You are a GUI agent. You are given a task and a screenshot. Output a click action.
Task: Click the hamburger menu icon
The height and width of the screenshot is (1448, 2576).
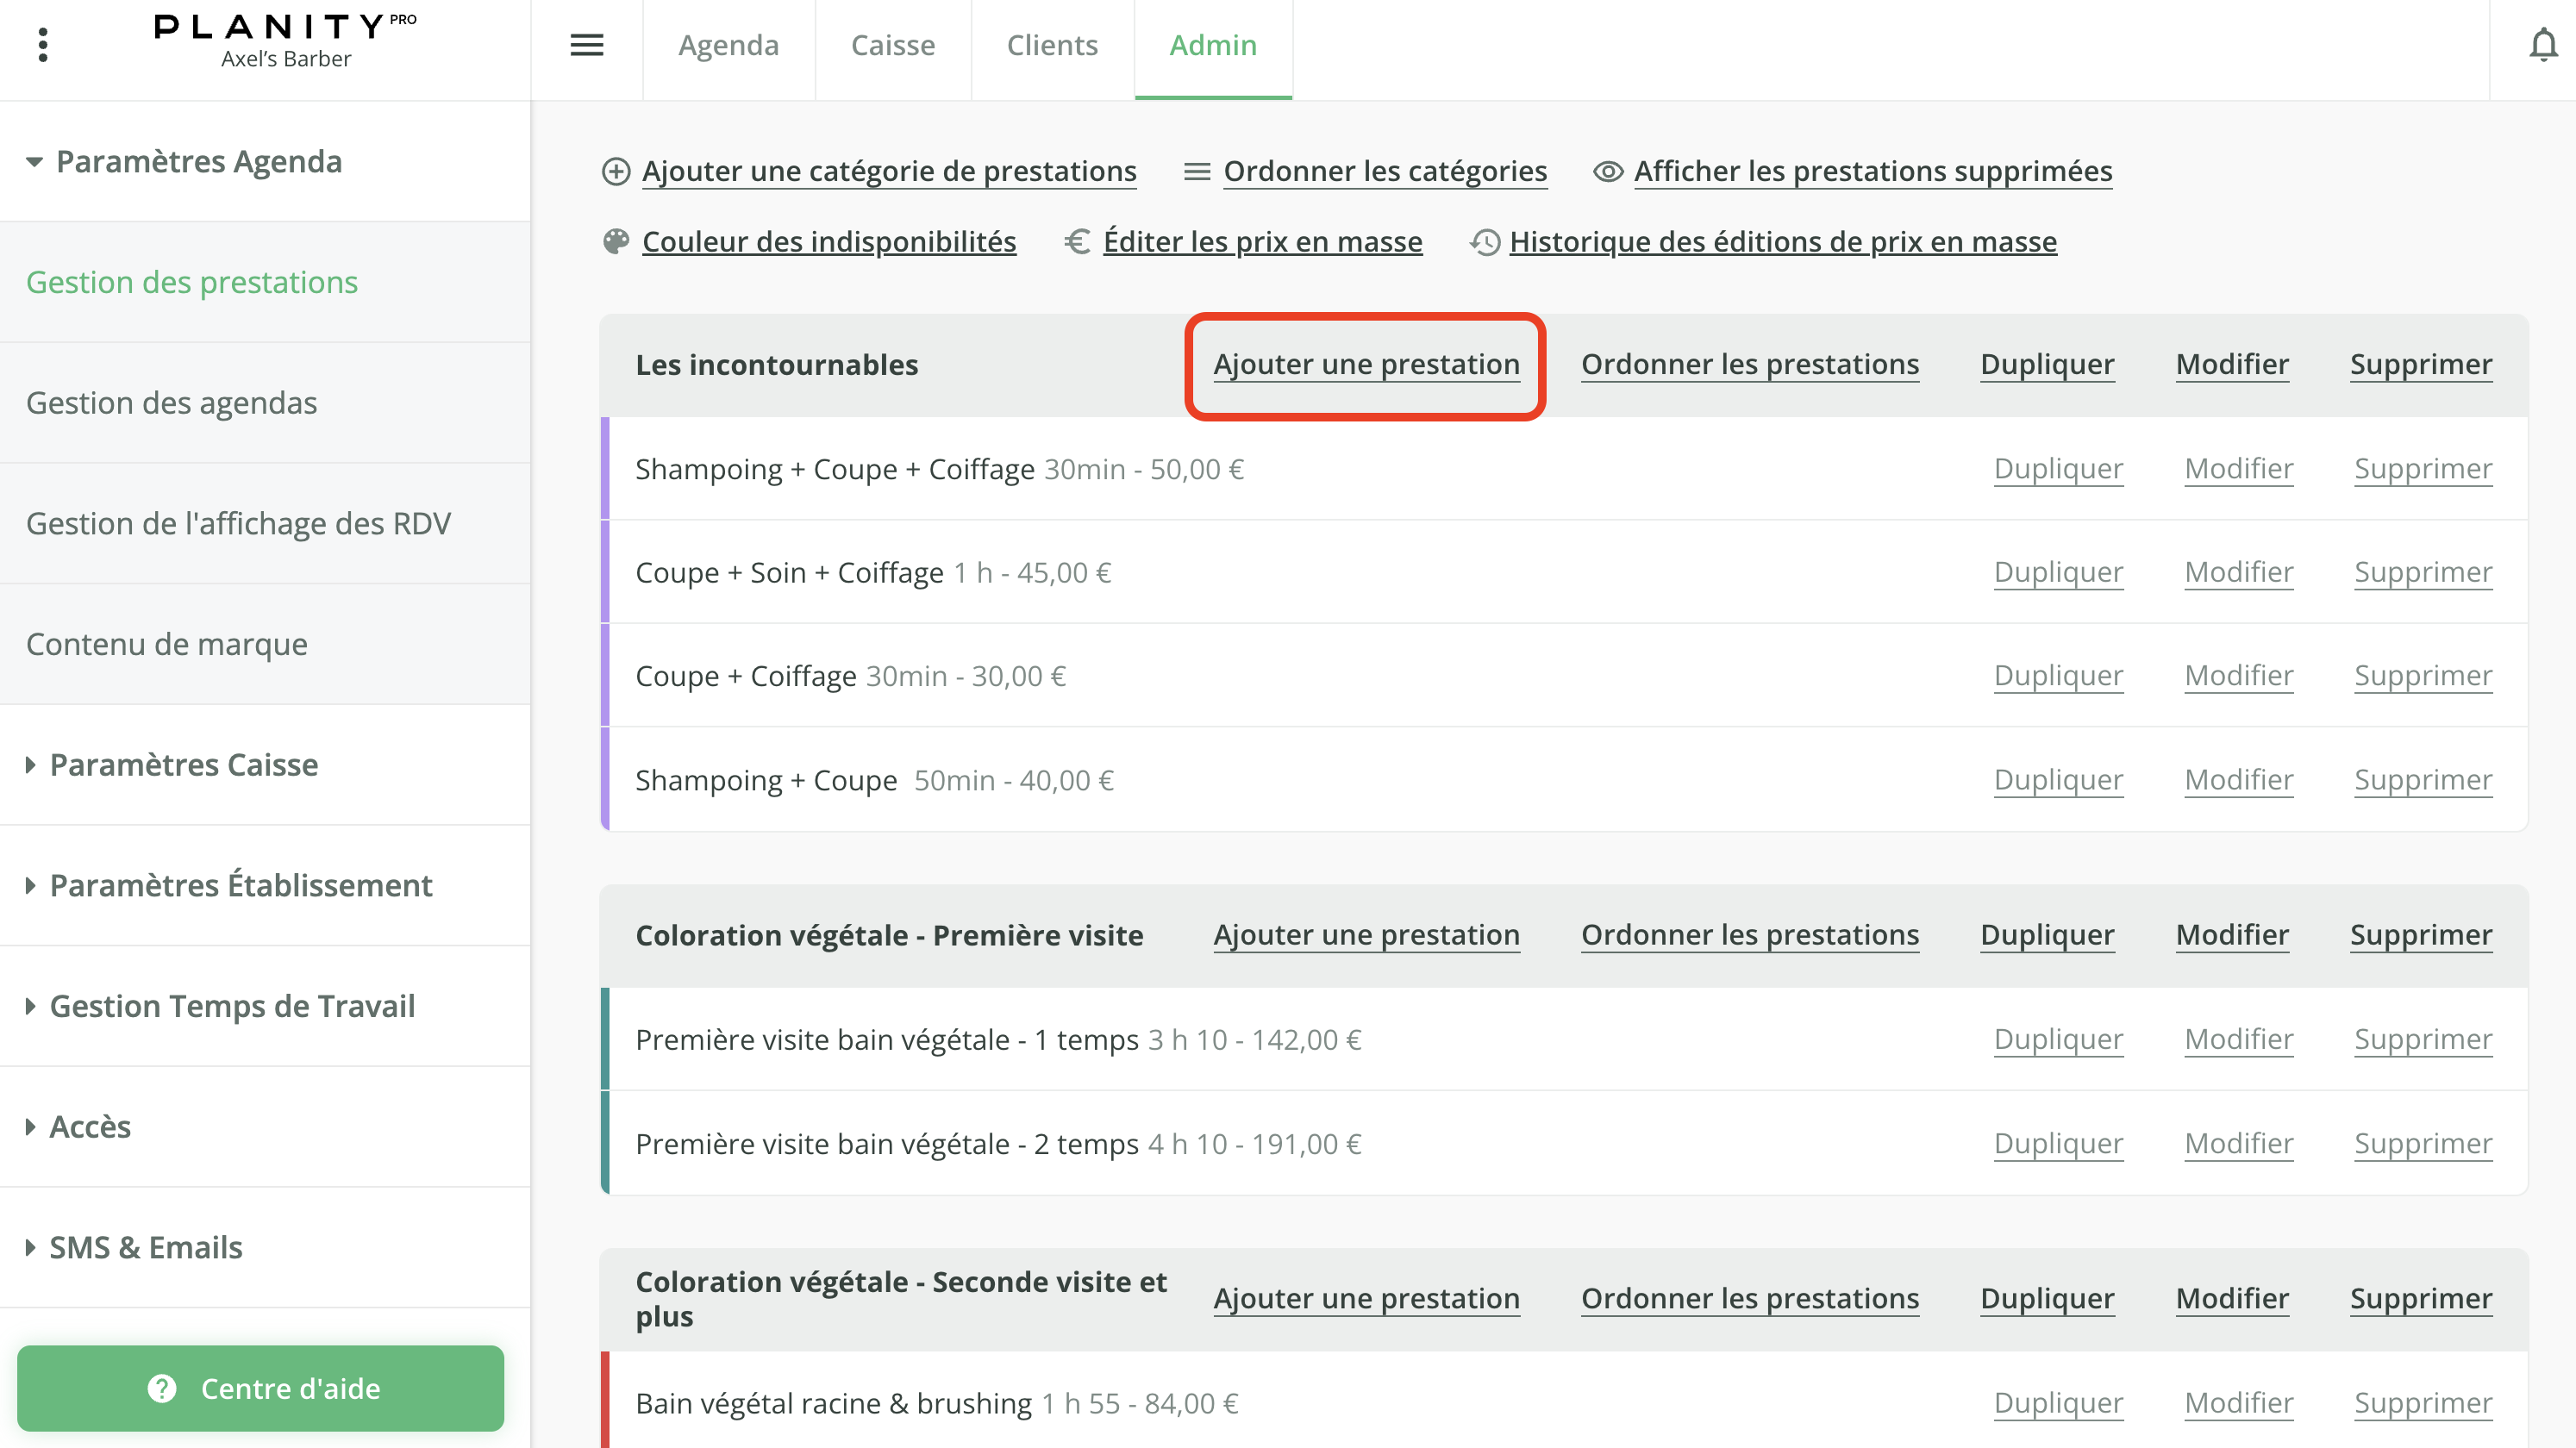pos(586,45)
